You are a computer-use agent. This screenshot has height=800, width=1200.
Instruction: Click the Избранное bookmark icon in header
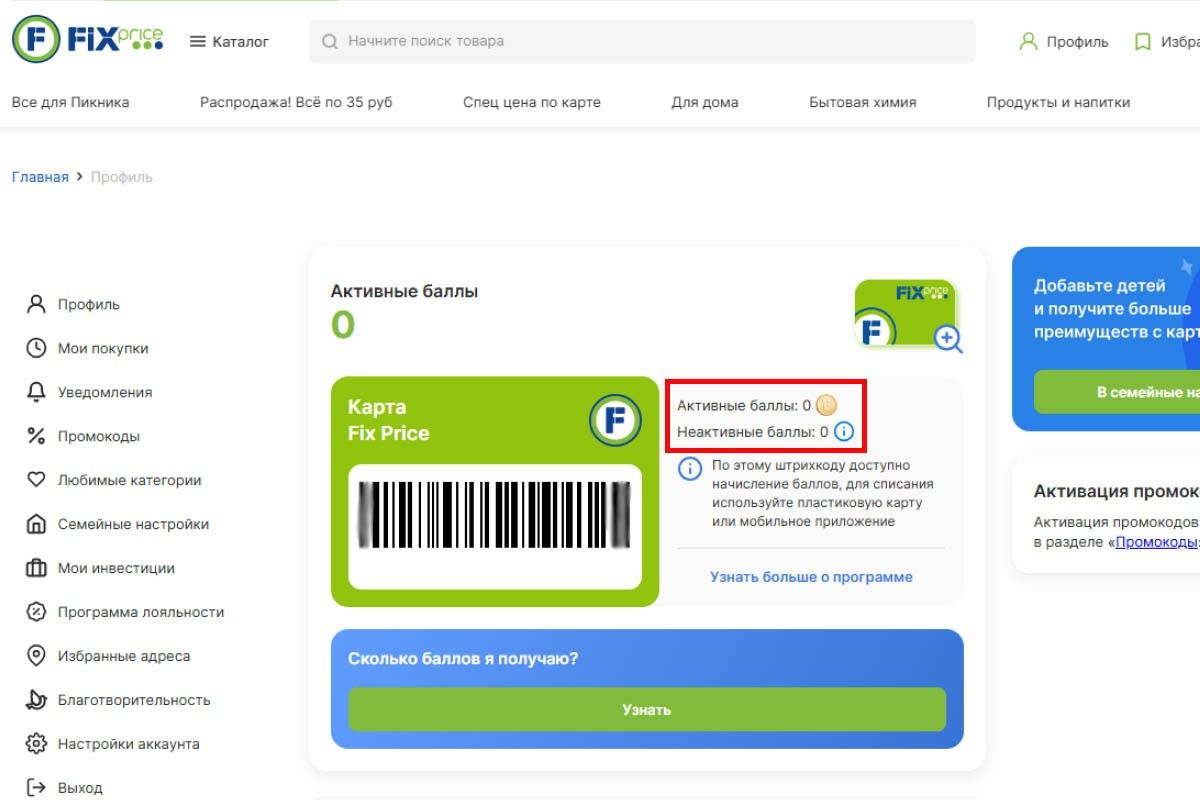tap(1142, 42)
